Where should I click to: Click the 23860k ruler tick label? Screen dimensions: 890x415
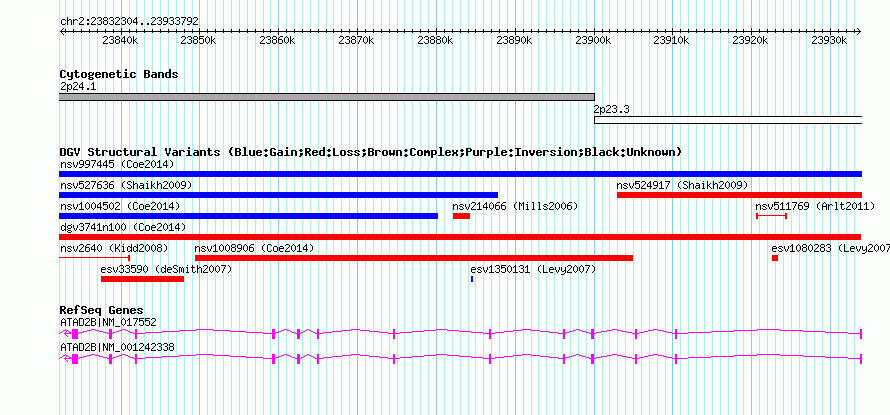[278, 40]
